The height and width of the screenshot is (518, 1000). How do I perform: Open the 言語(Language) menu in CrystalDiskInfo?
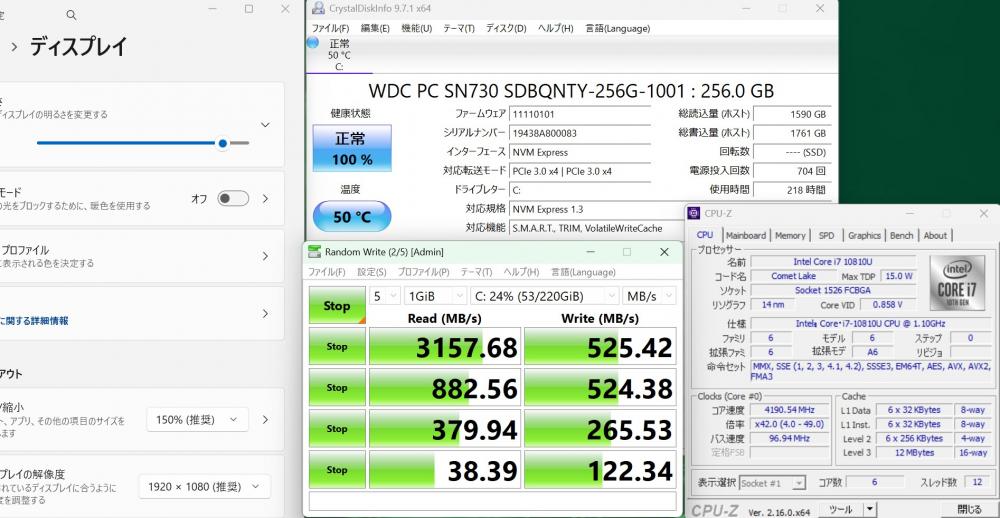[x=618, y=29]
